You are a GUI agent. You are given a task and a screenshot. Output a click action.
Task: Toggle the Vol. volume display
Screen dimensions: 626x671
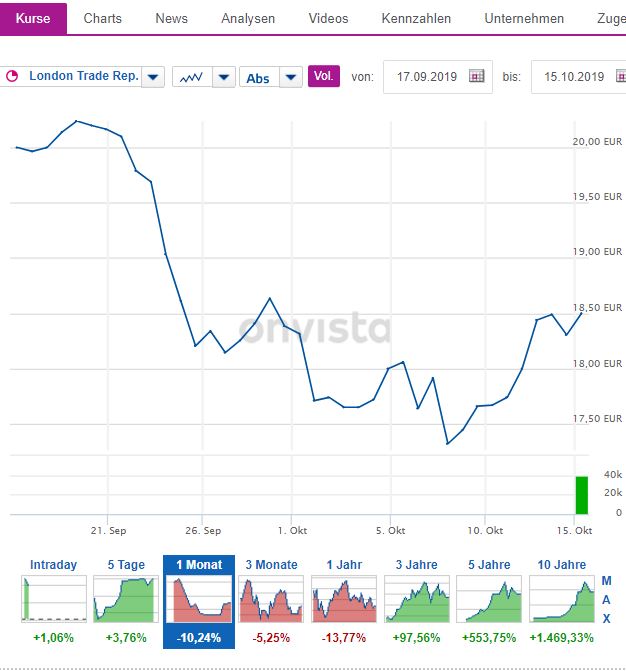pyautogui.click(x=323, y=76)
